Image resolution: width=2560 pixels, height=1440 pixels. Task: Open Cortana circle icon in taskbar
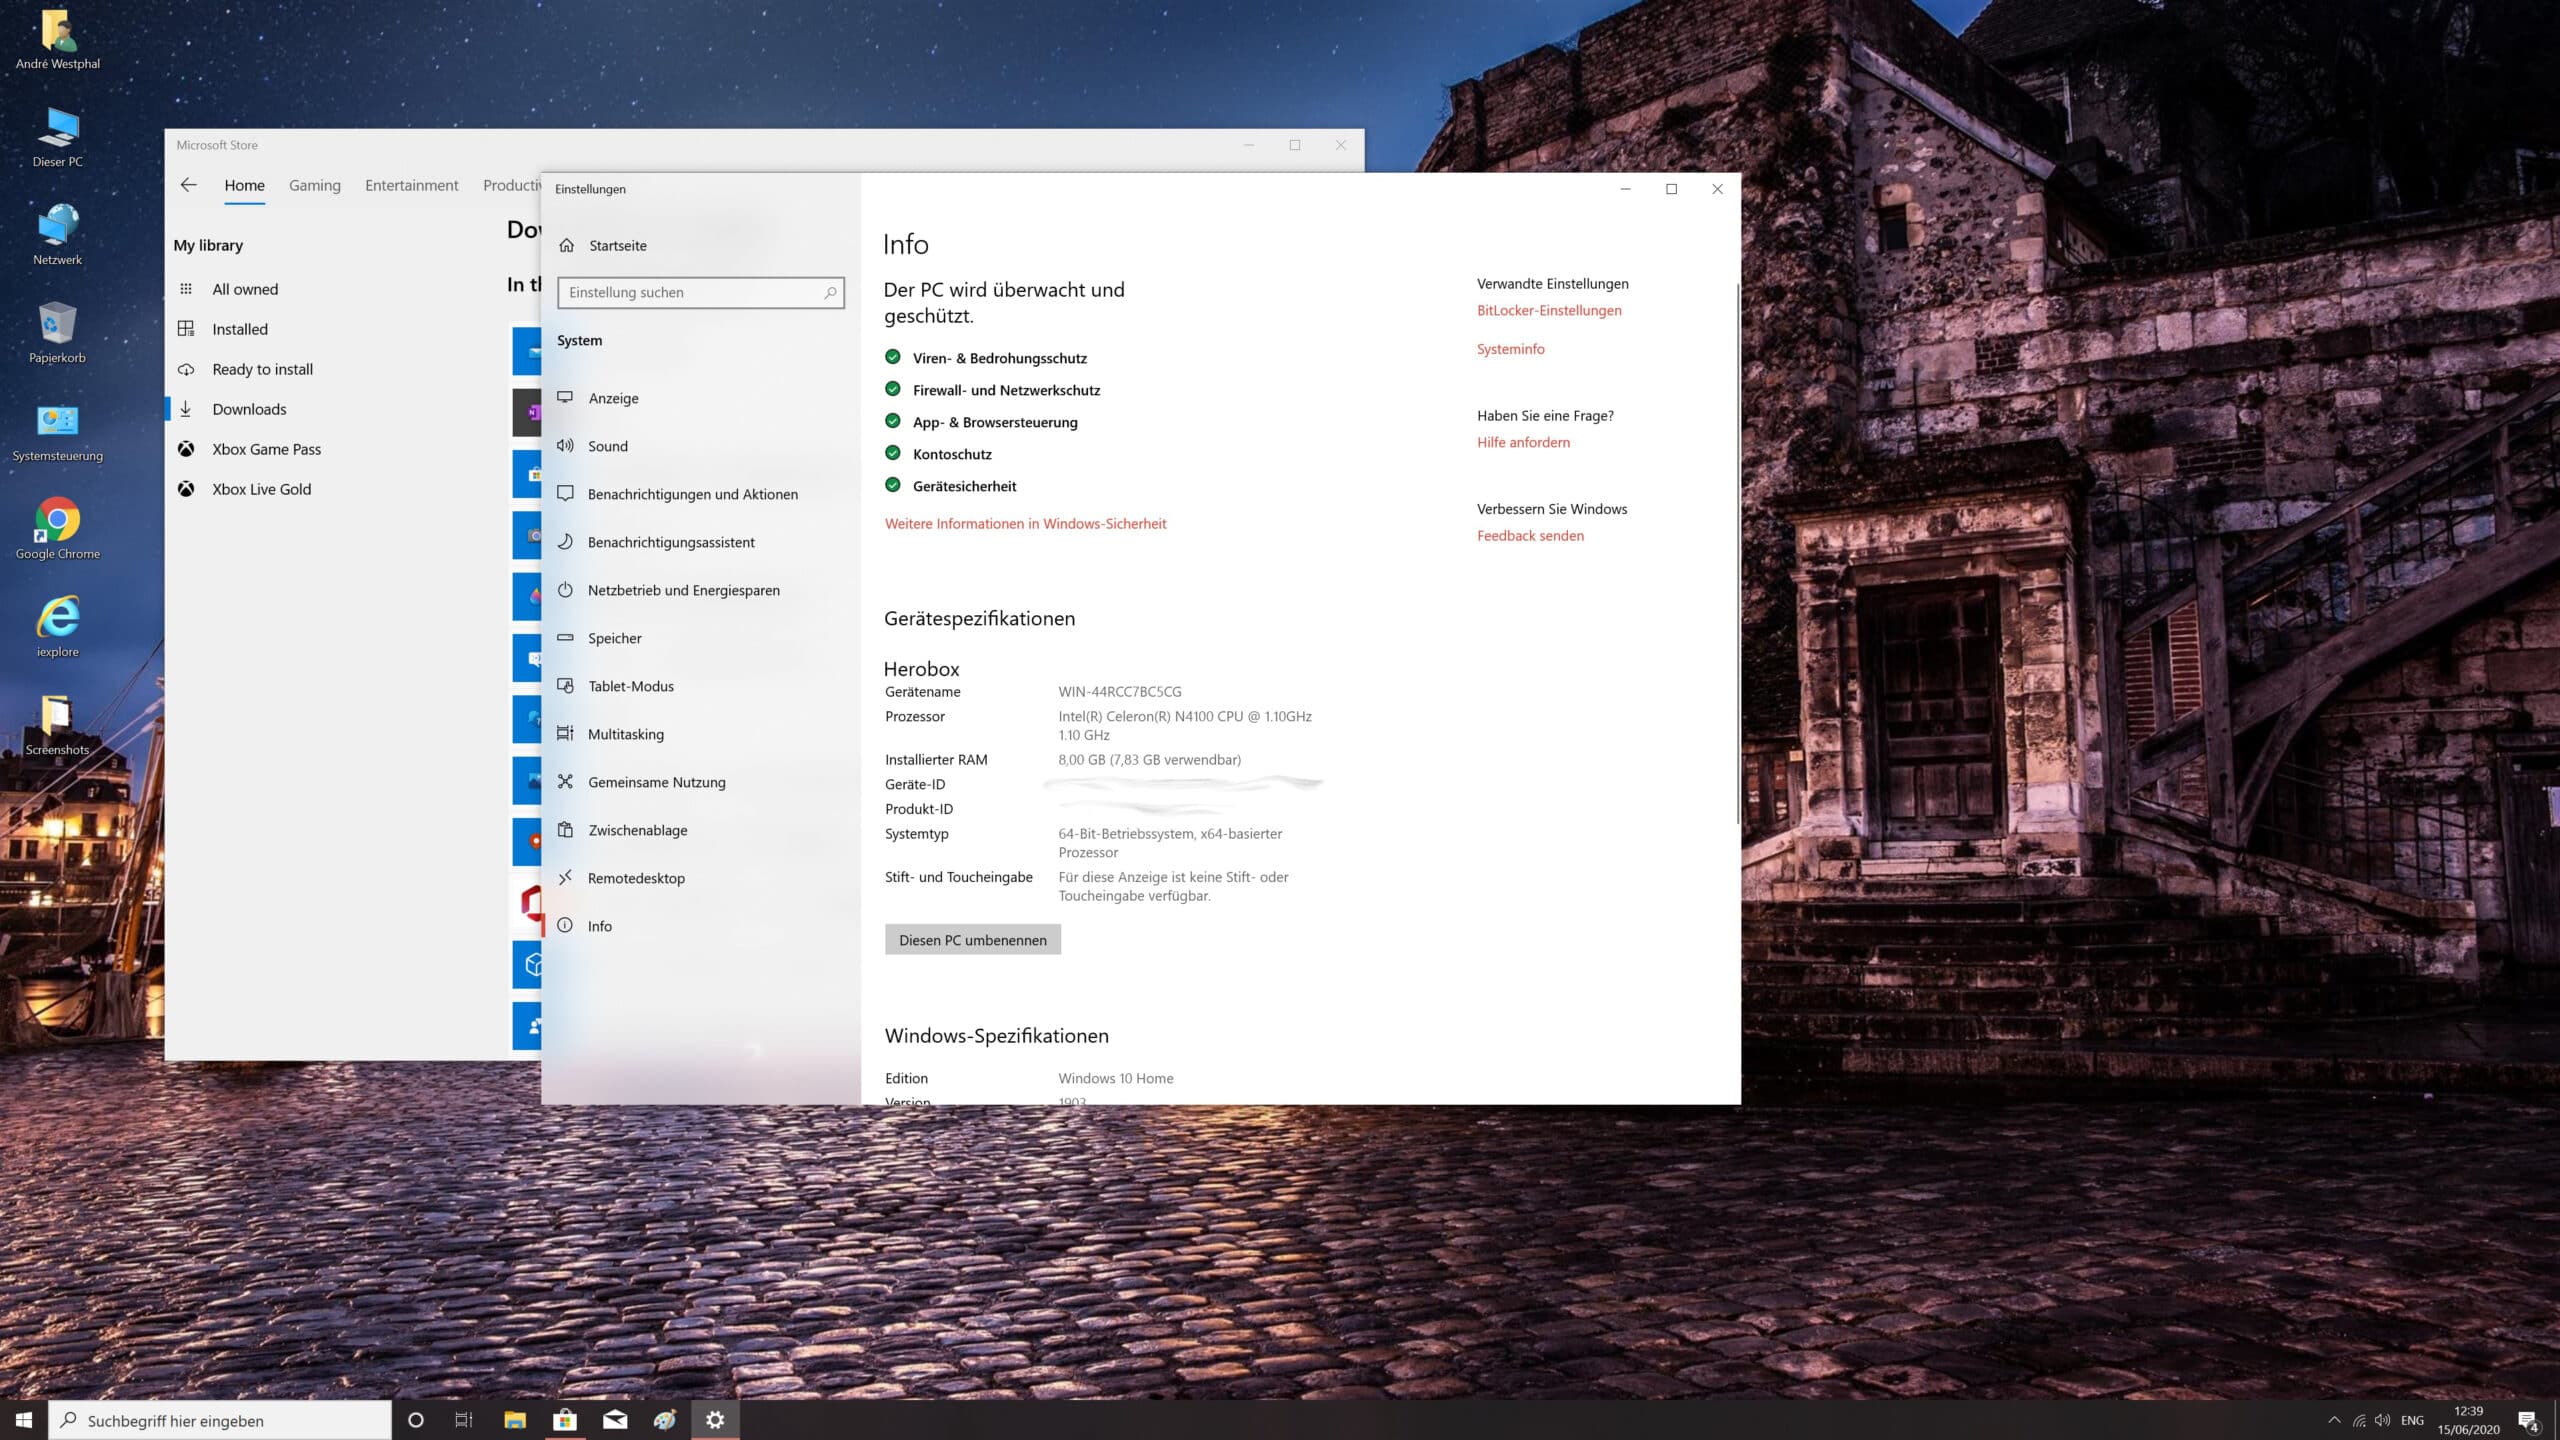416,1420
